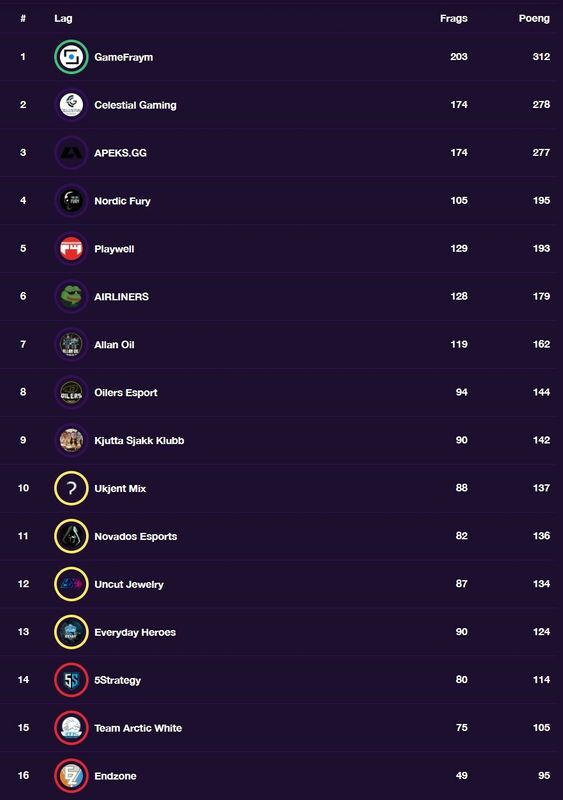Click the Team Arctic White logo
The height and width of the screenshot is (800, 563).
[x=71, y=728]
